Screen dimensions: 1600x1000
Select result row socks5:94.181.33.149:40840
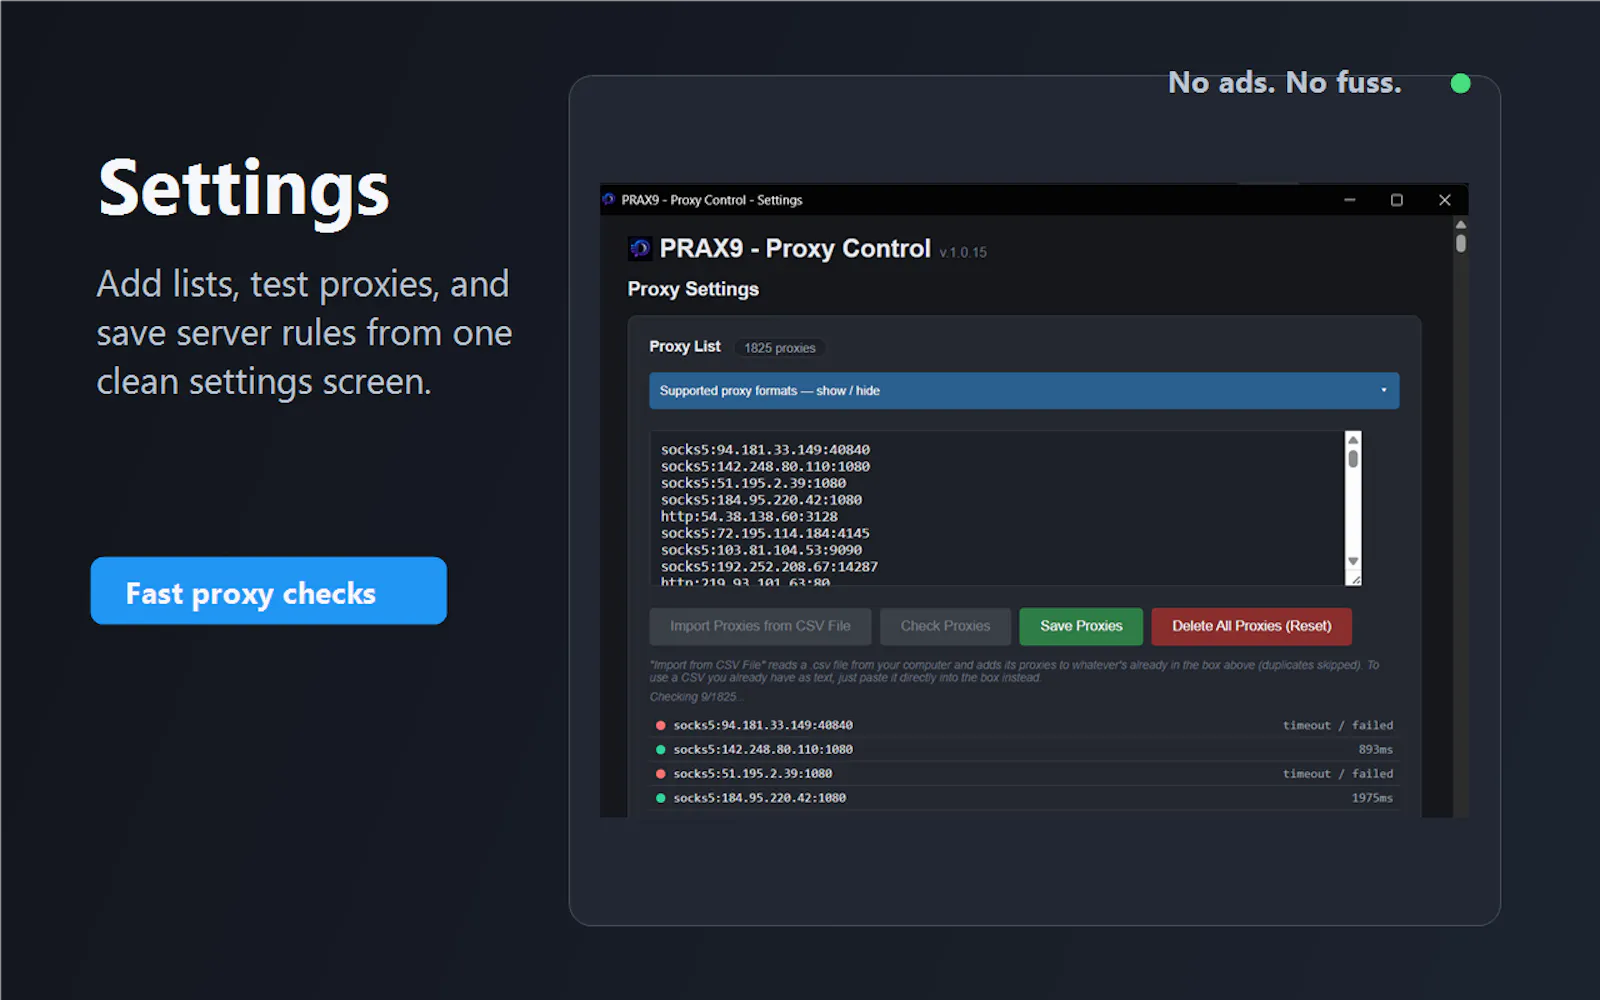tap(1024, 725)
